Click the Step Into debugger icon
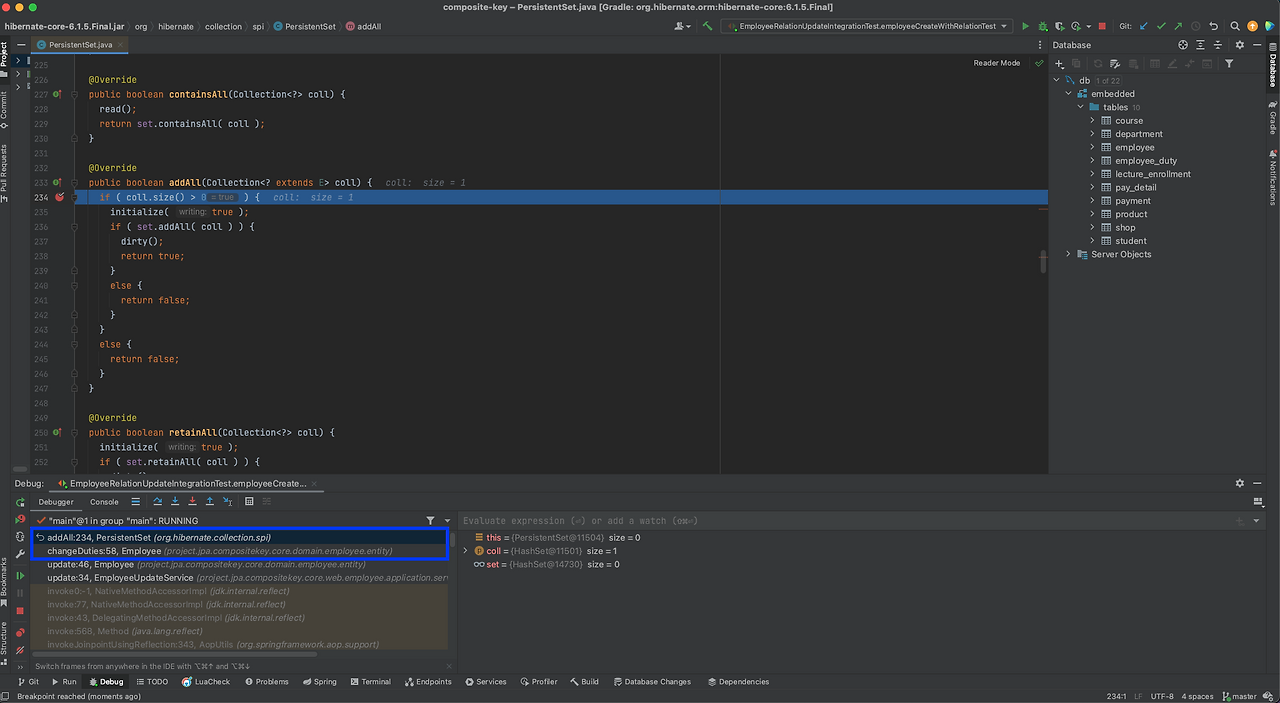 point(175,502)
